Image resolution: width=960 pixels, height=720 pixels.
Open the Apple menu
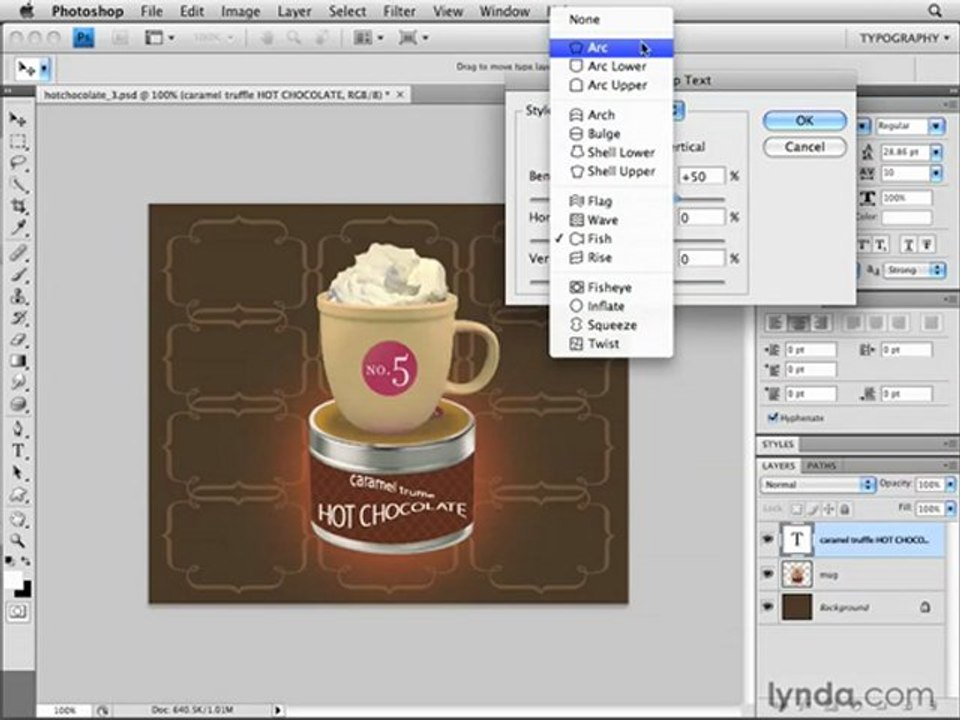click(x=28, y=10)
